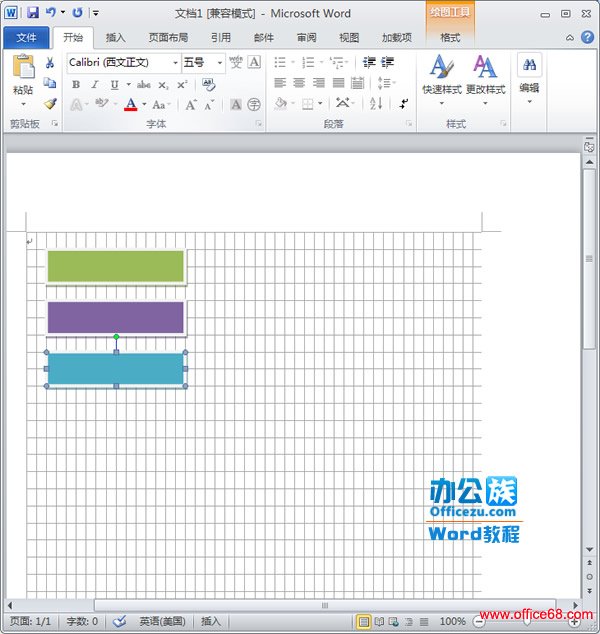This screenshot has height=634, width=600.
Task: Click the multilevel list icon
Action: [337, 62]
